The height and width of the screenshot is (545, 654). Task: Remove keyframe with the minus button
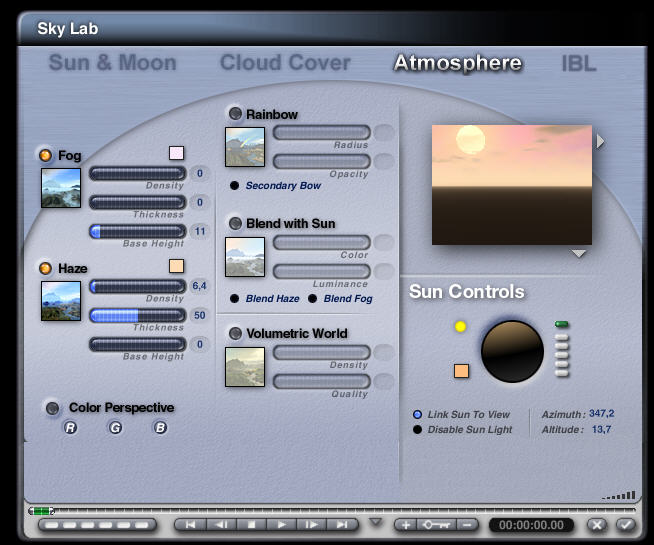(467, 525)
